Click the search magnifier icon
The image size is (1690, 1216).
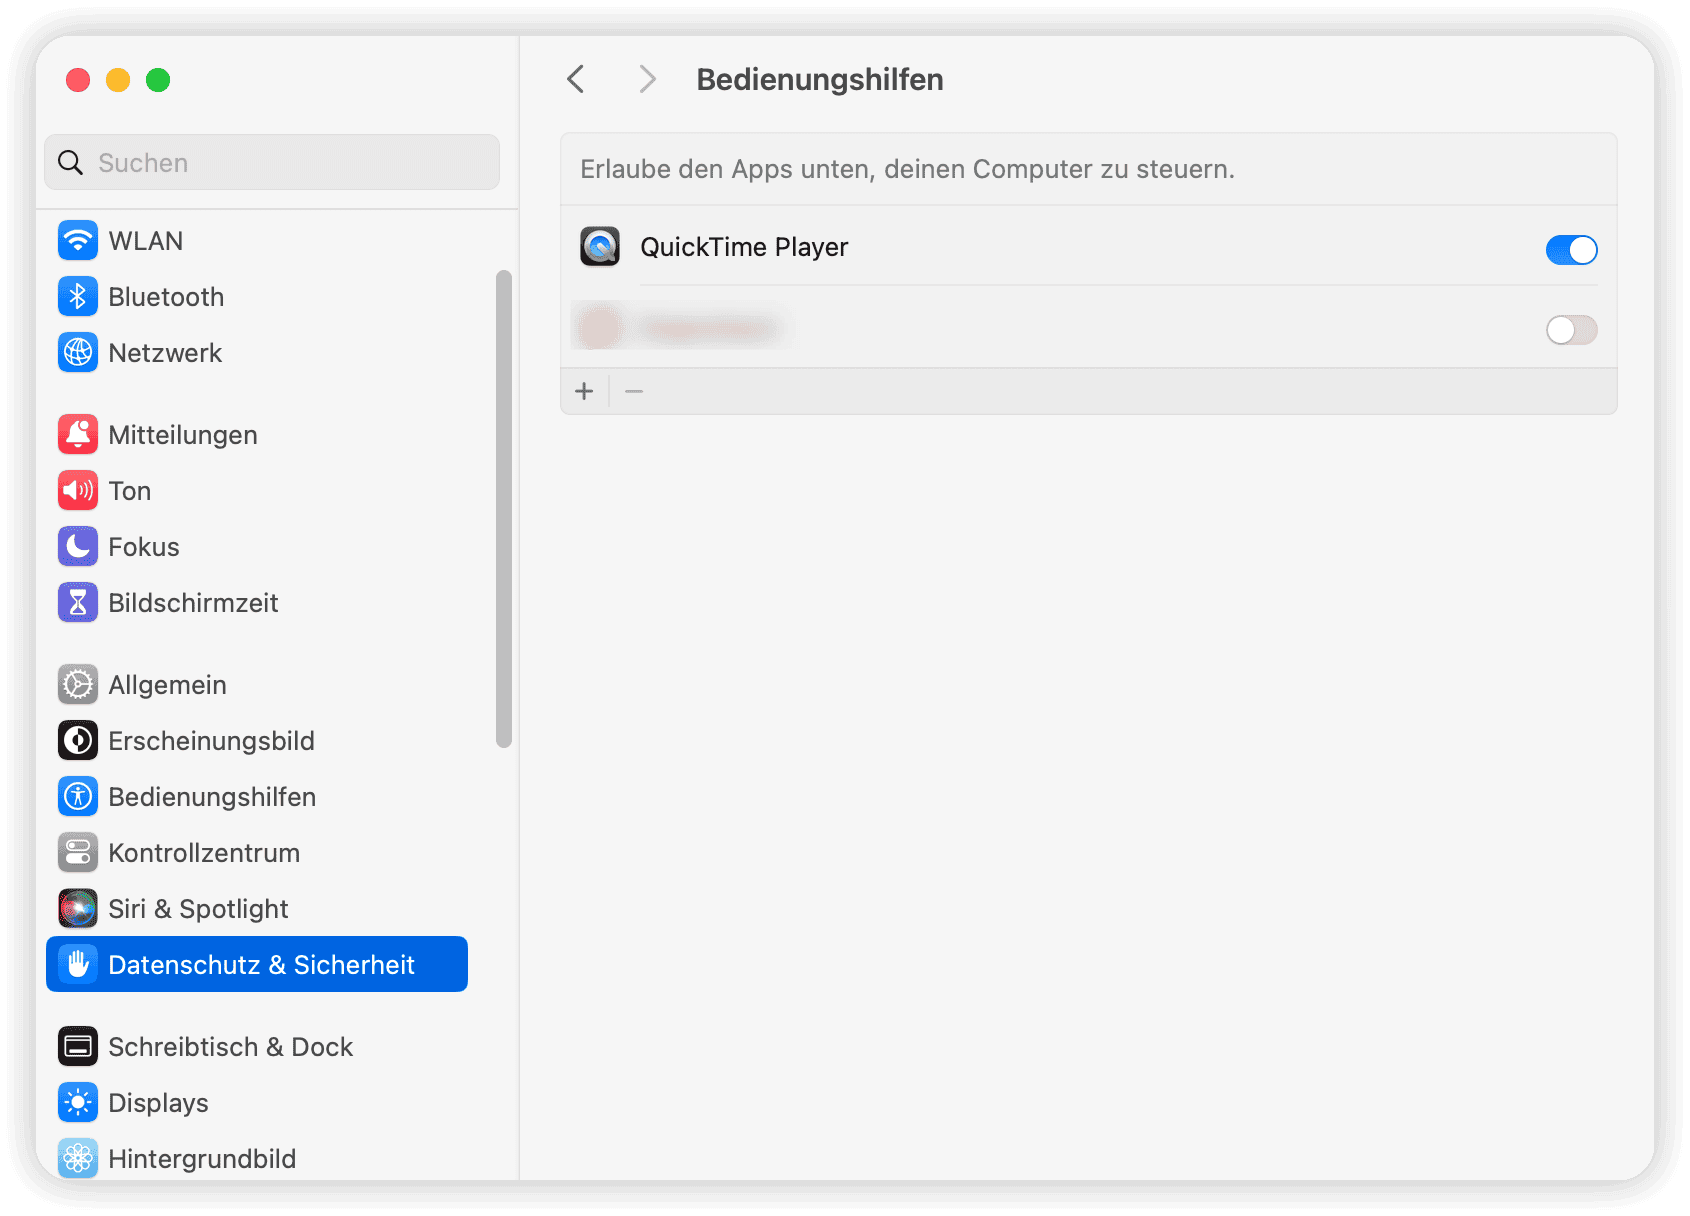[70, 162]
